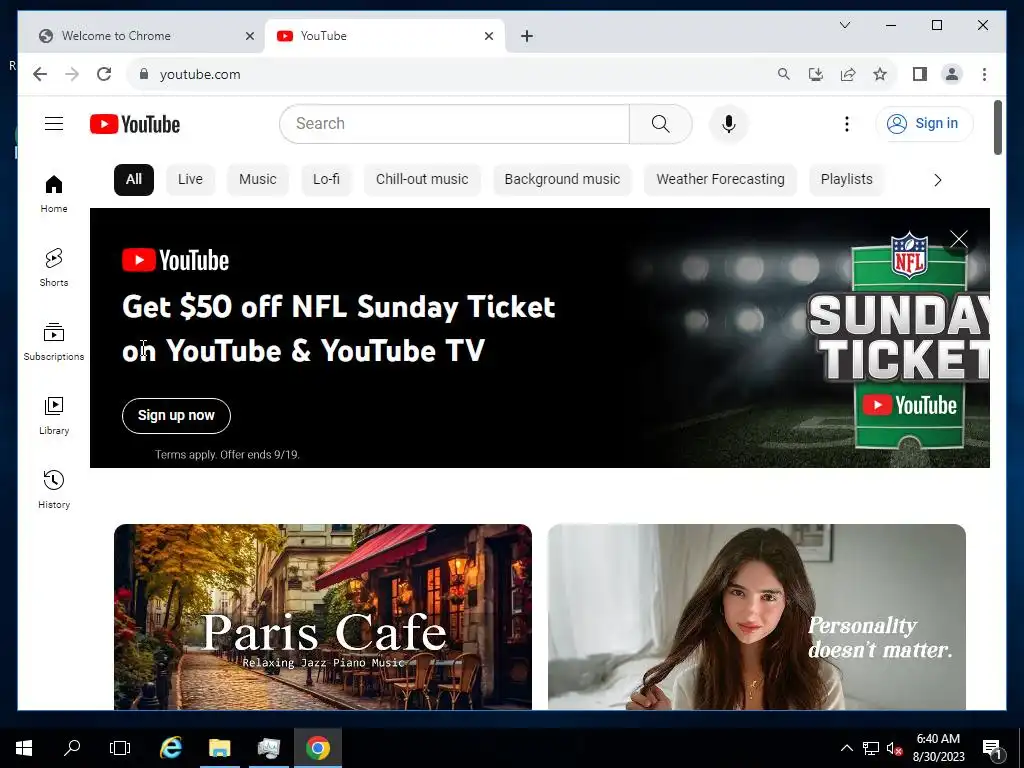Filter by the Music chip
1024x768 pixels.
click(x=258, y=180)
